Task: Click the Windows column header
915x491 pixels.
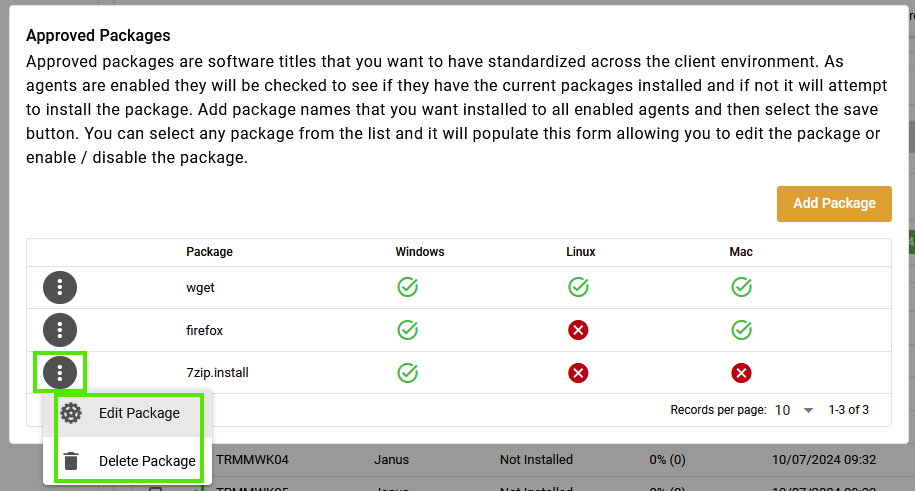Action: 420,252
